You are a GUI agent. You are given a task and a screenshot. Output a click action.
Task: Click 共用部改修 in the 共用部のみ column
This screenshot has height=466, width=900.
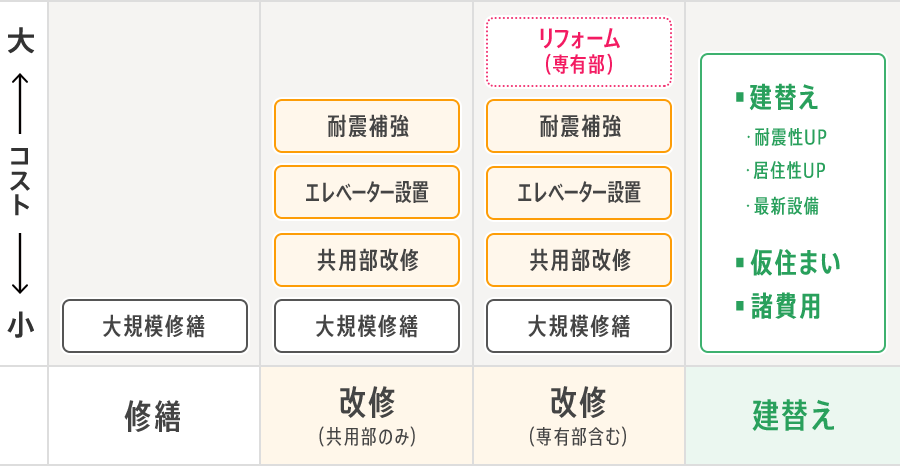click(367, 260)
